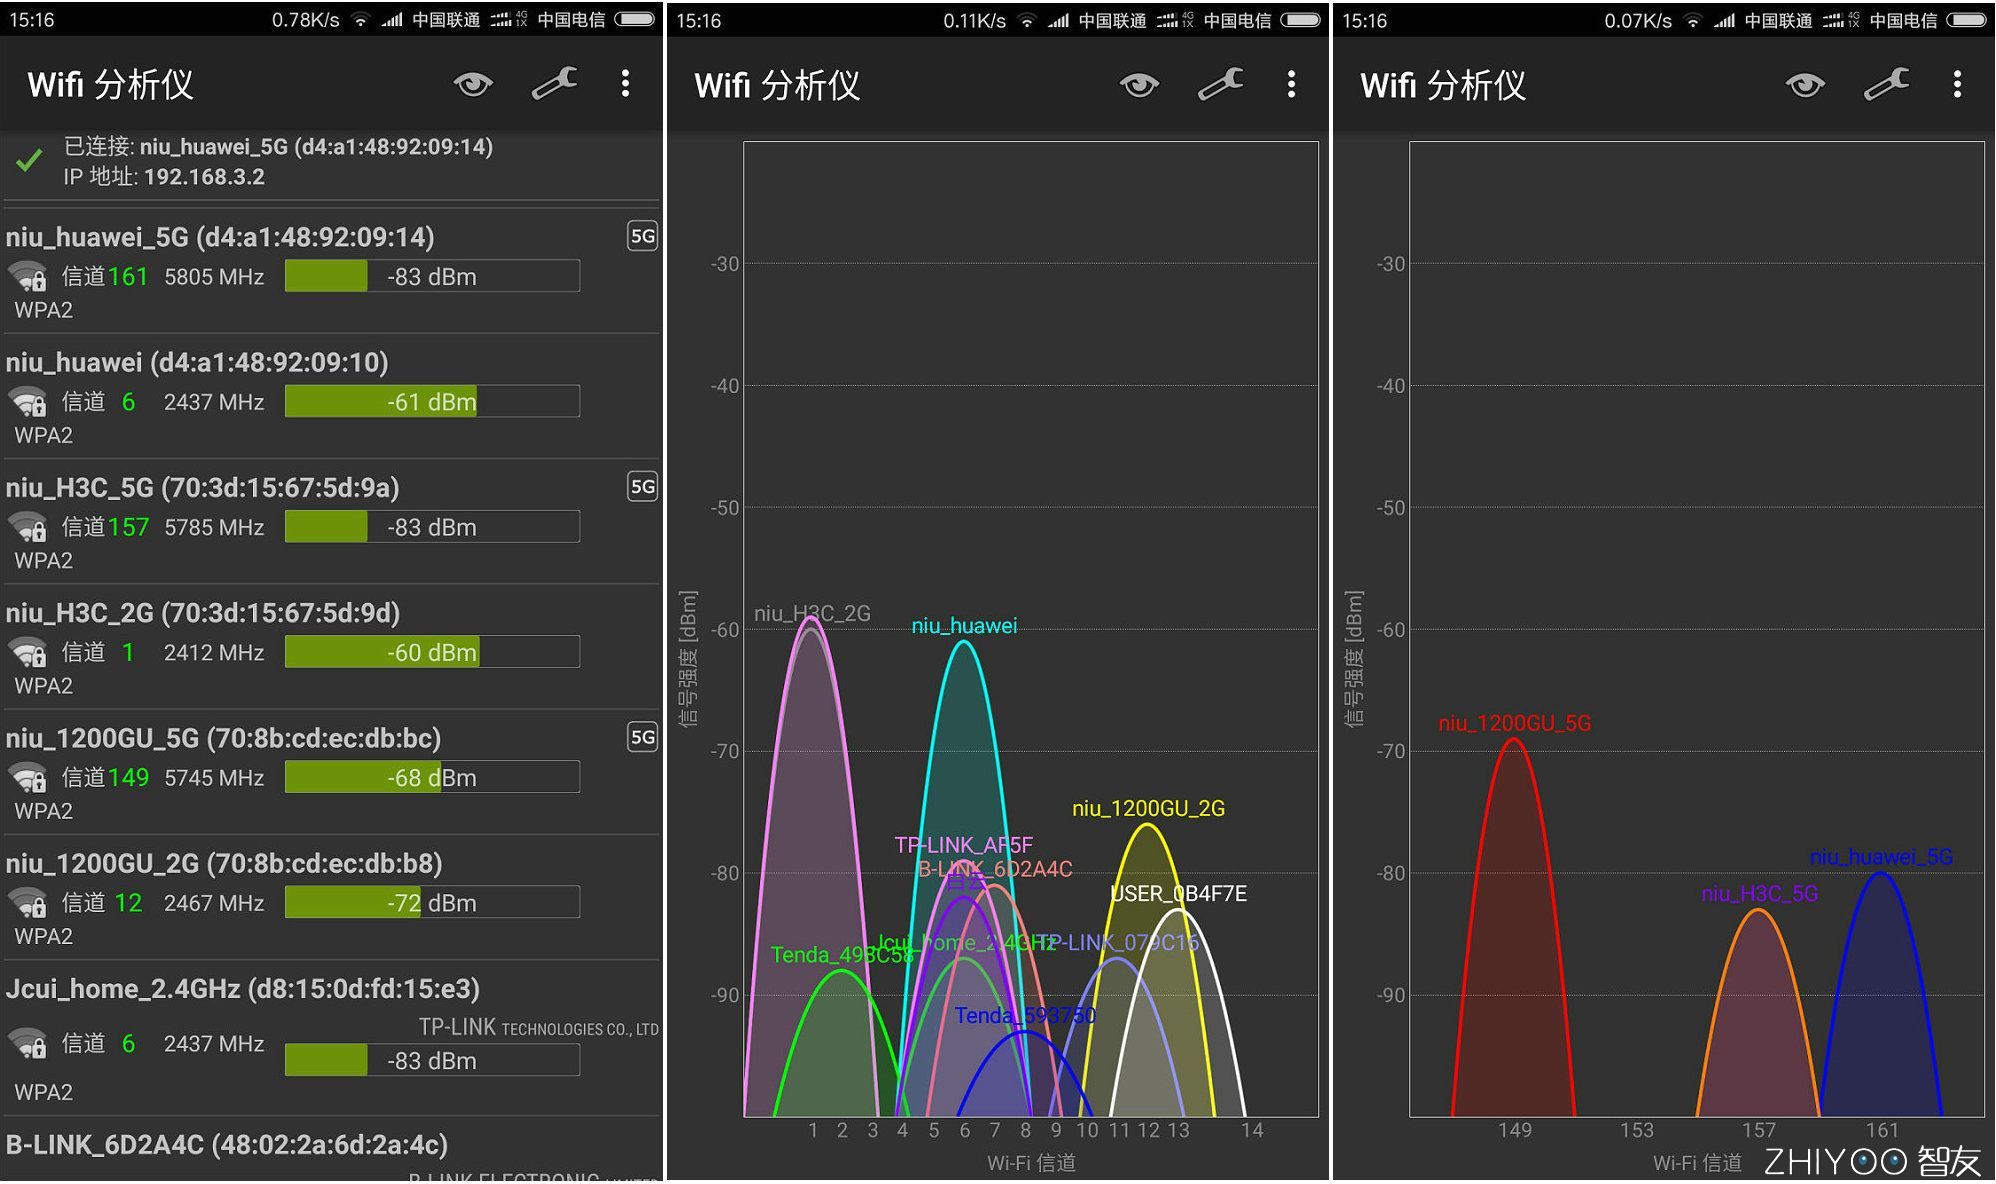Select B-LINK_6D2A4C (48:02:2a:6d:2a:4c) network title
1996x1184 pixels.
(227, 1145)
